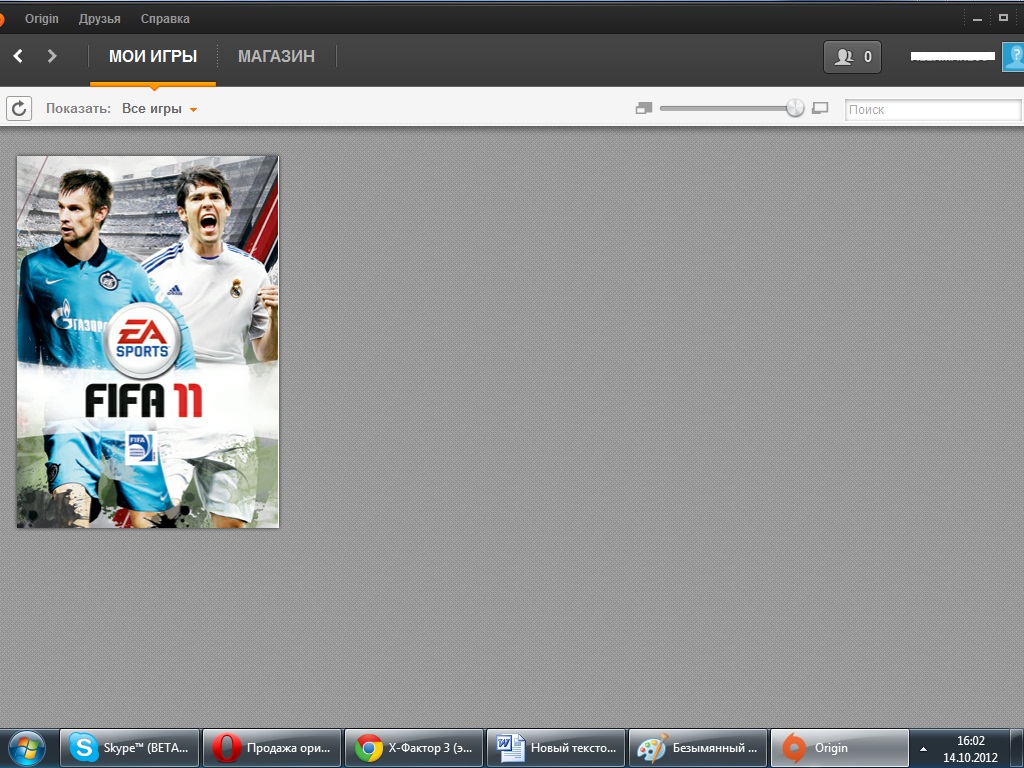Switch to the Chrome Х-Фактор 3 window
The width and height of the screenshot is (1024, 768).
point(413,748)
